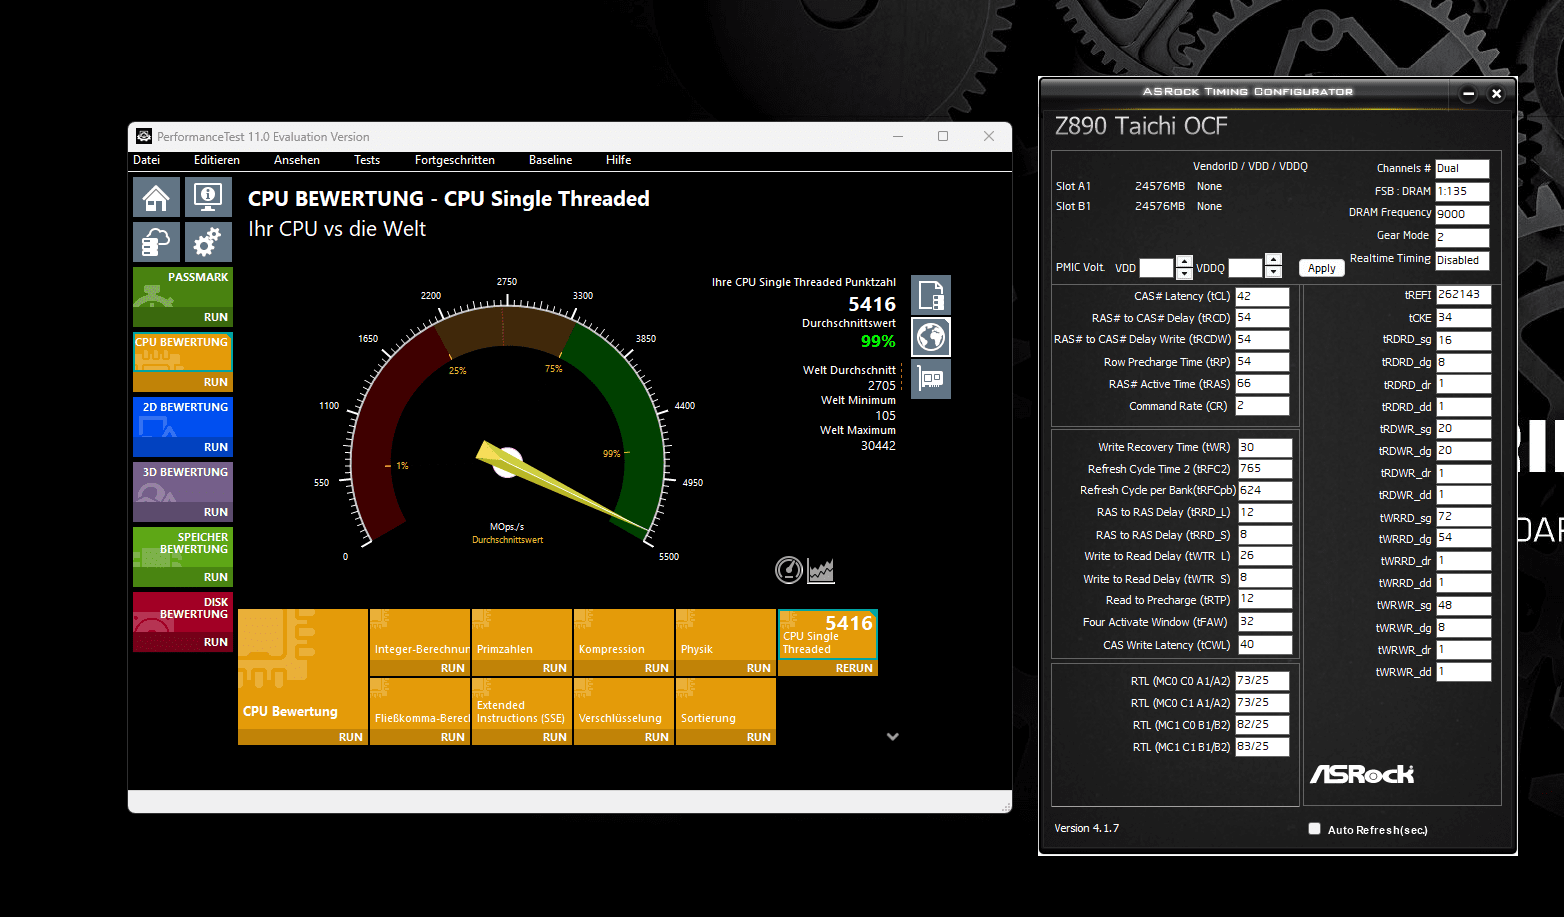Click the Write Recovery Time (tWR) field
This screenshot has height=917, width=1564.
pyautogui.click(x=1265, y=448)
